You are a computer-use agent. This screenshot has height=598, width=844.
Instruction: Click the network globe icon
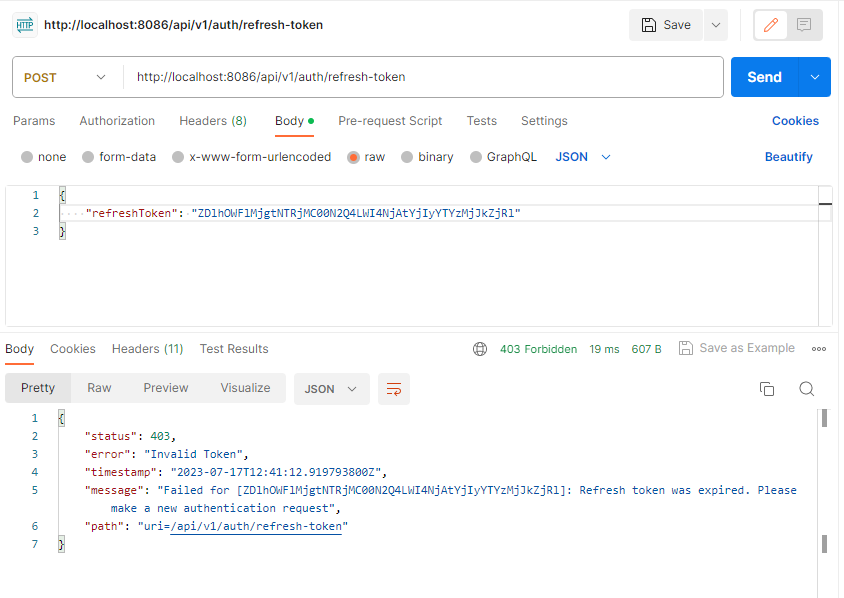coord(480,349)
